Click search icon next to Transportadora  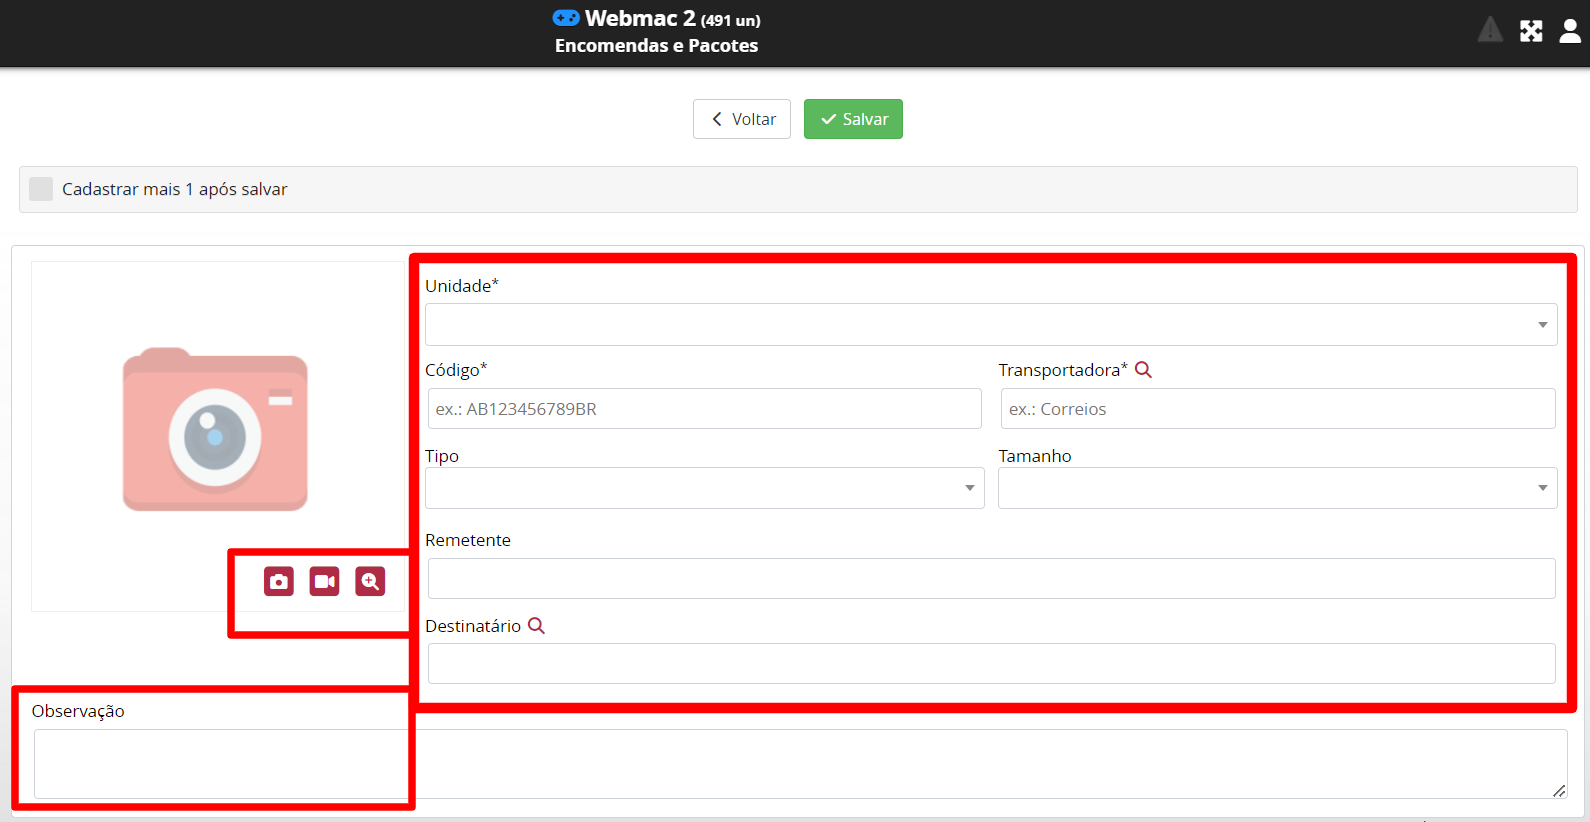click(1144, 370)
